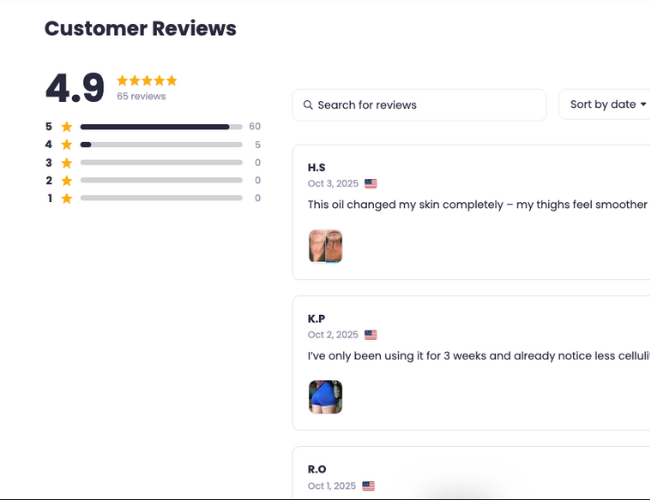The width and height of the screenshot is (650, 500).
Task: Open H.S review photo thumbnail
Action: (x=325, y=246)
